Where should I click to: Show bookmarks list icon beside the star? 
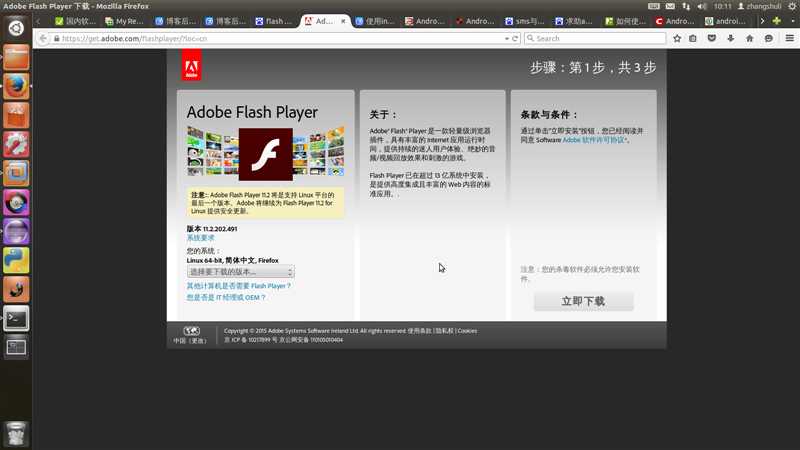pos(693,38)
